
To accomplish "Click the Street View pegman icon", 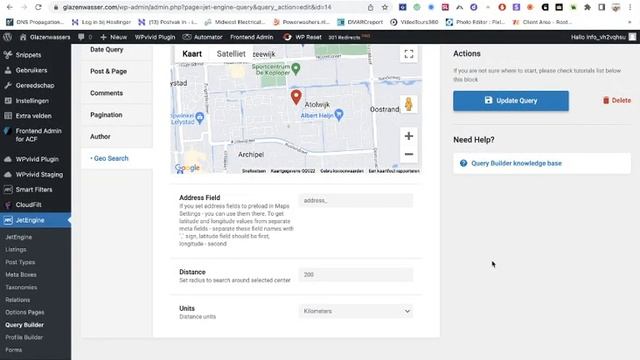I will click(x=409, y=104).
